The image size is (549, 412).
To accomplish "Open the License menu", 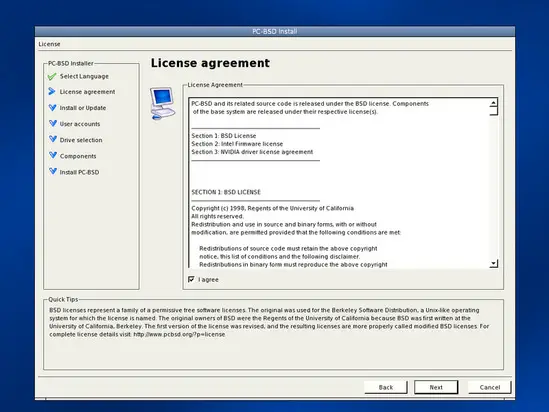I will tap(49, 44).
